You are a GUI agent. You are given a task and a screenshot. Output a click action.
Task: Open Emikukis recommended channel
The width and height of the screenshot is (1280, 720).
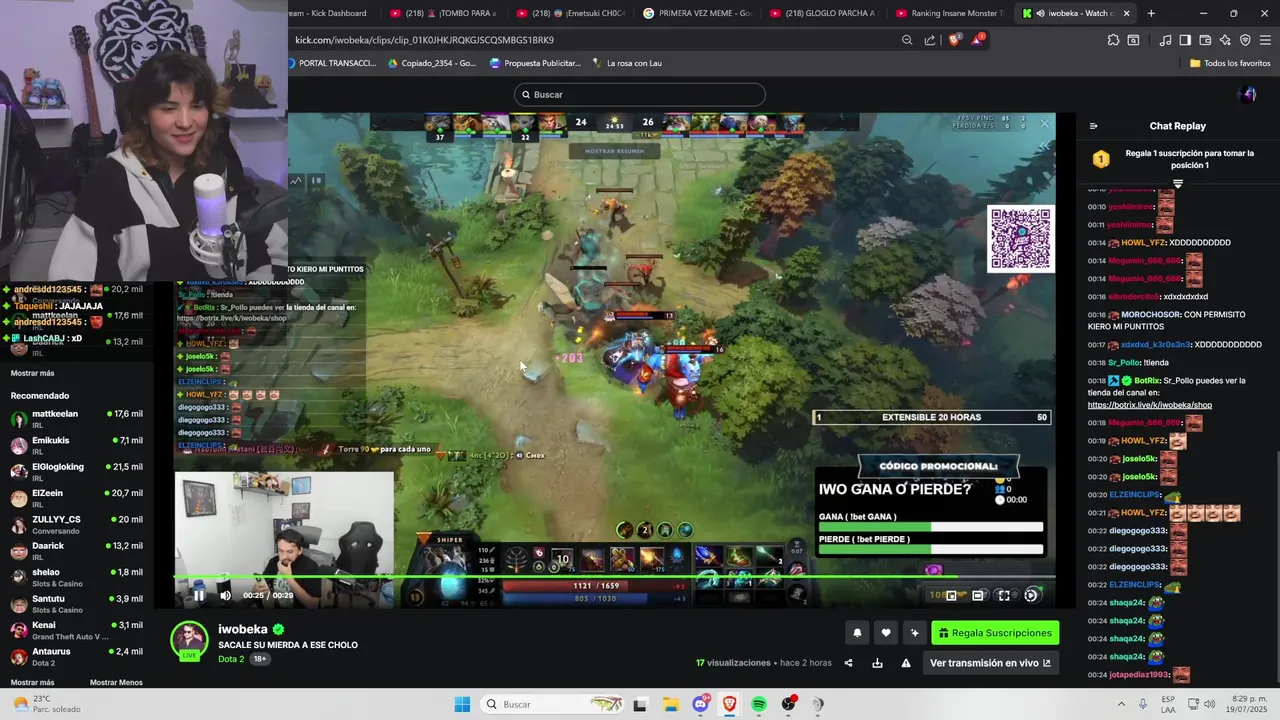click(77, 445)
